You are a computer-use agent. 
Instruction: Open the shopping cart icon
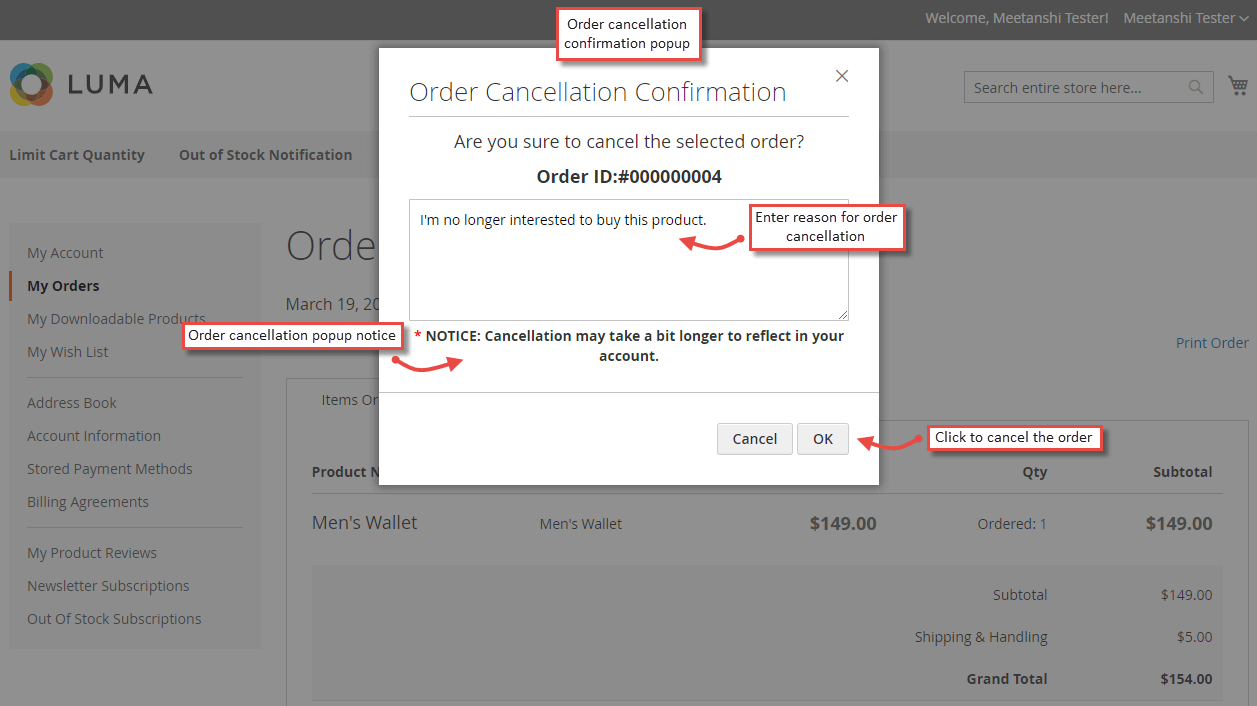tap(1238, 86)
